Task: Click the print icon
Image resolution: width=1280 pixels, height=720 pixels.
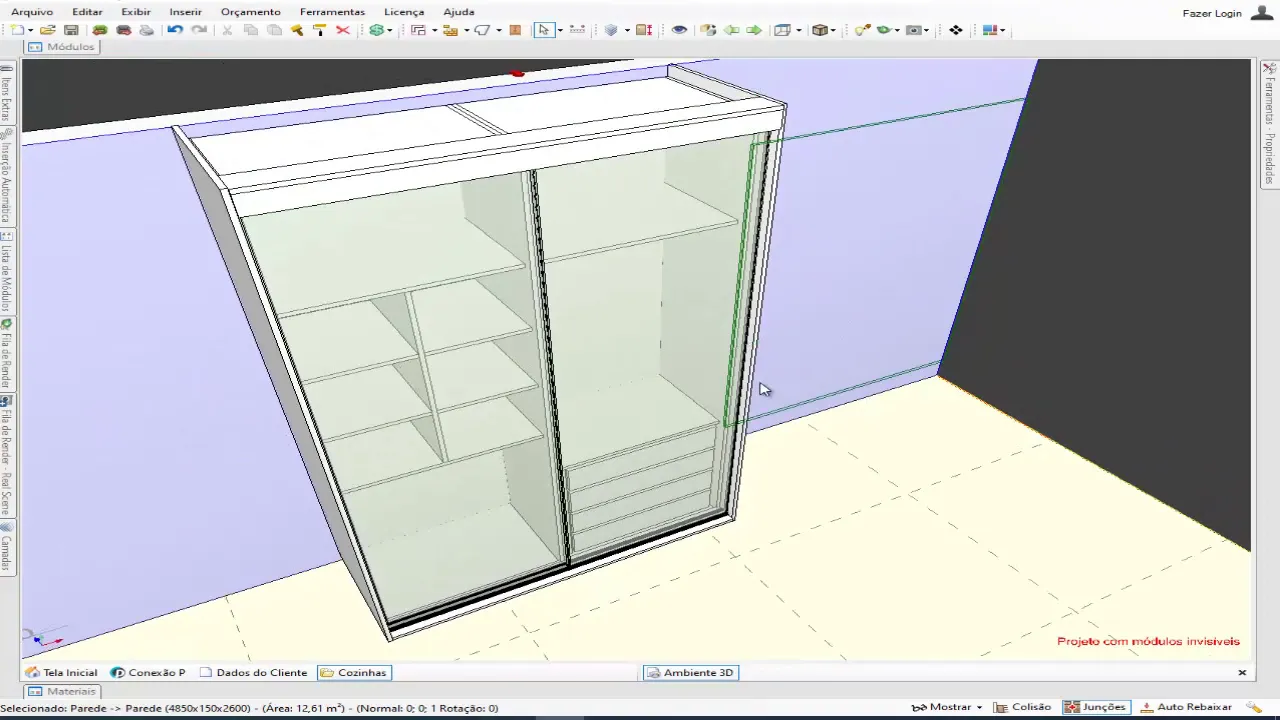Action: (147, 30)
